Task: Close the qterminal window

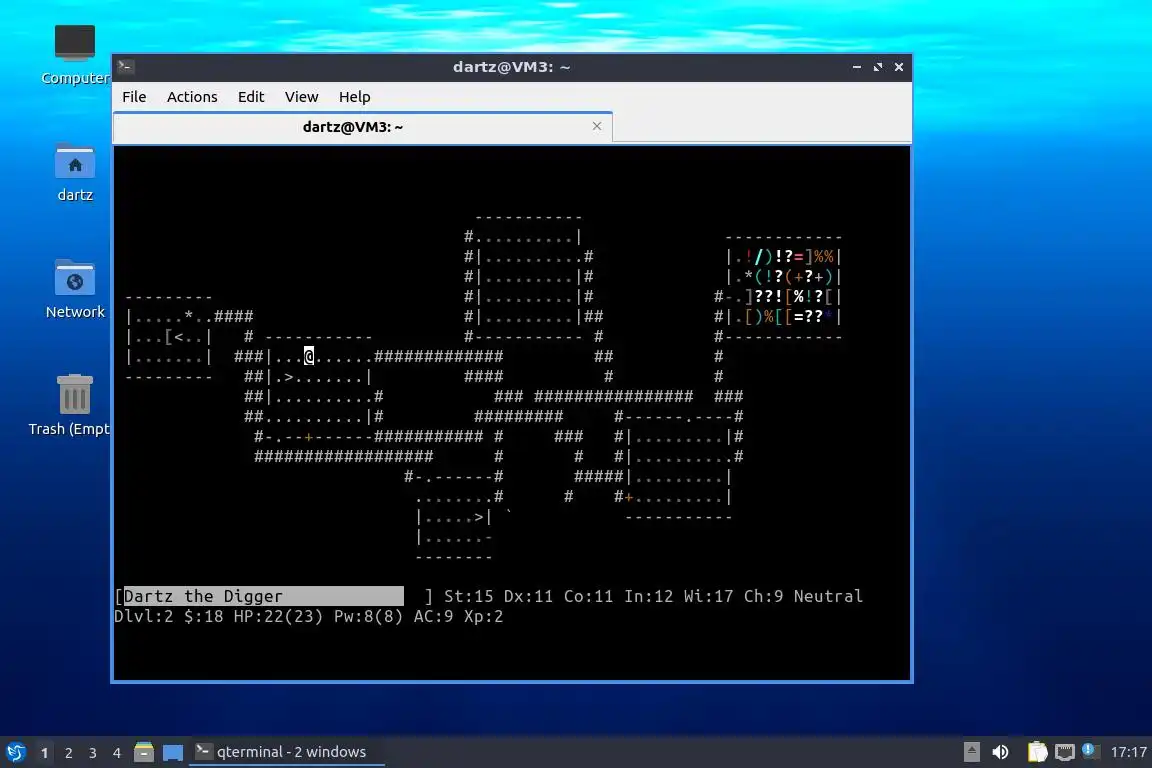Action: point(899,67)
